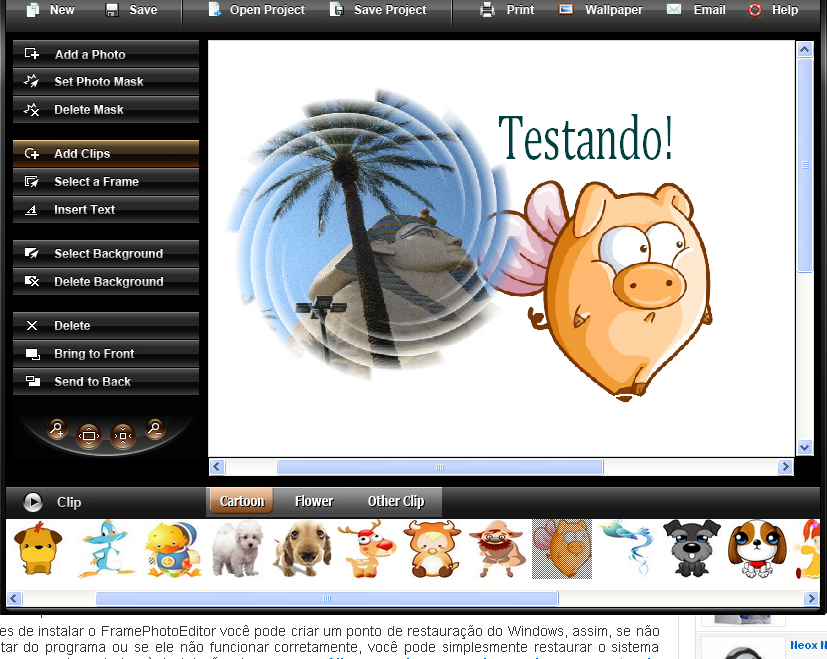Click the clip strip horizontal scrollbar thumb
The image size is (827, 659).
pyautogui.click(x=327, y=598)
